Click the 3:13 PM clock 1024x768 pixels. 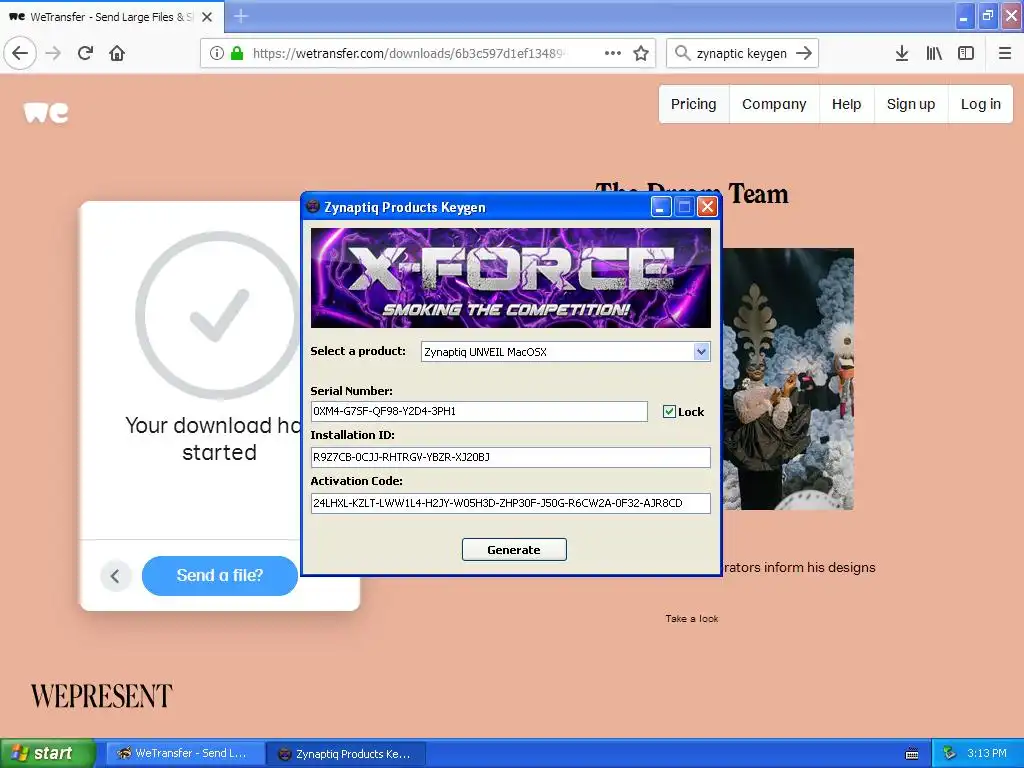coord(987,753)
